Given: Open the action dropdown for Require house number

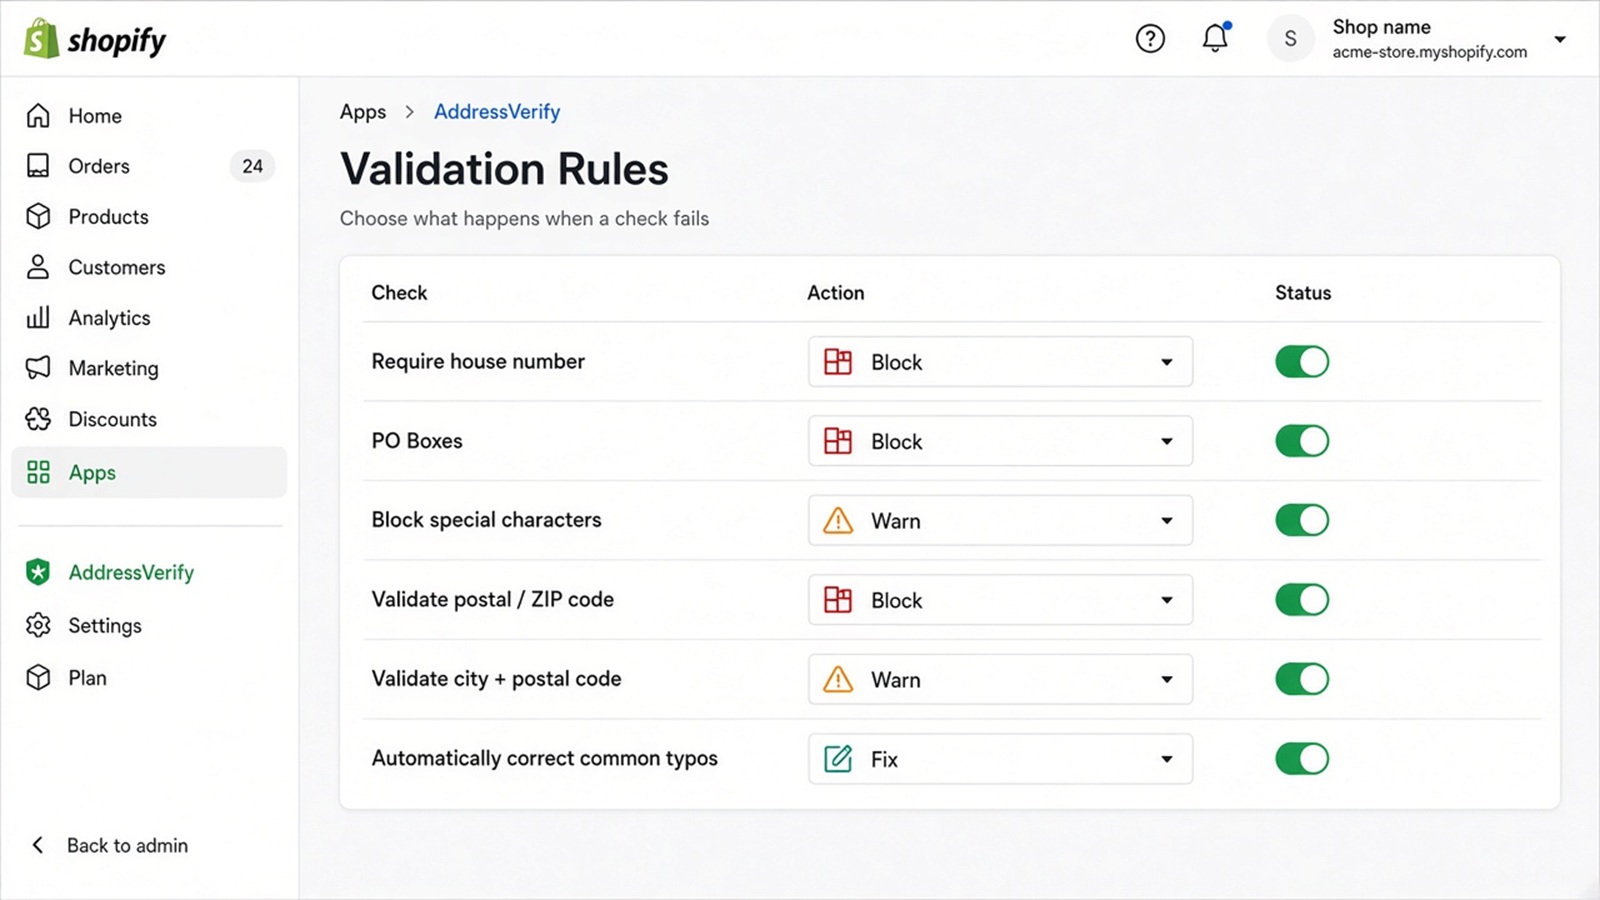Looking at the screenshot, I should coord(1000,362).
